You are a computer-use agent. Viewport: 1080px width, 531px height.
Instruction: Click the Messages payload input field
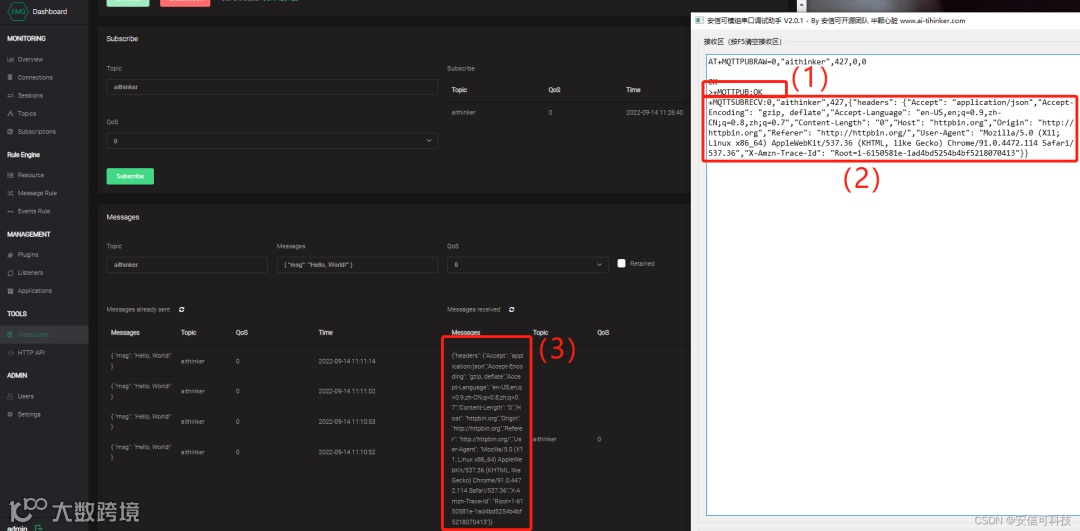coord(357,264)
